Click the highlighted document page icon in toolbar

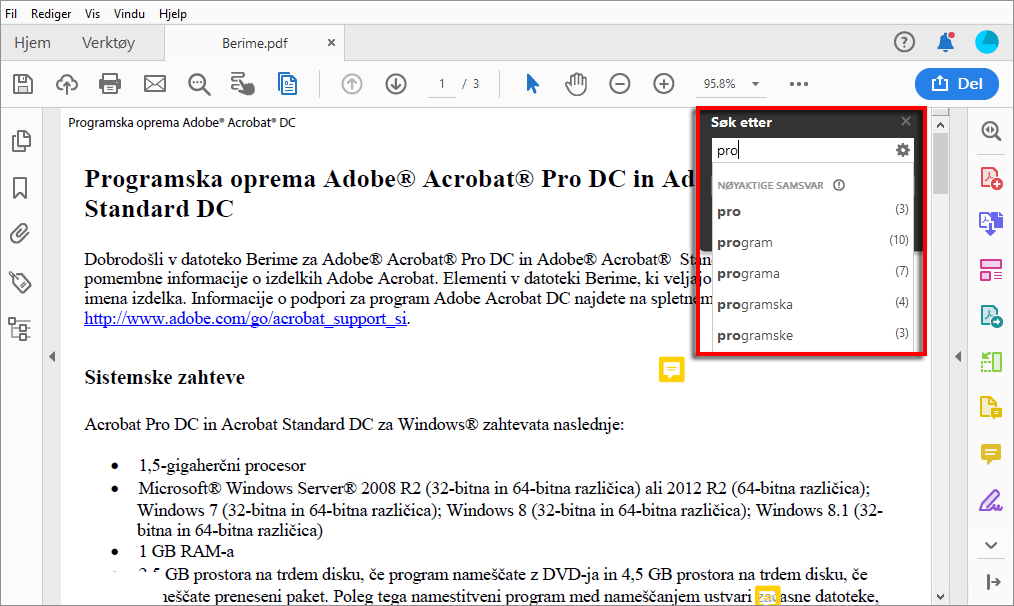[x=287, y=84]
